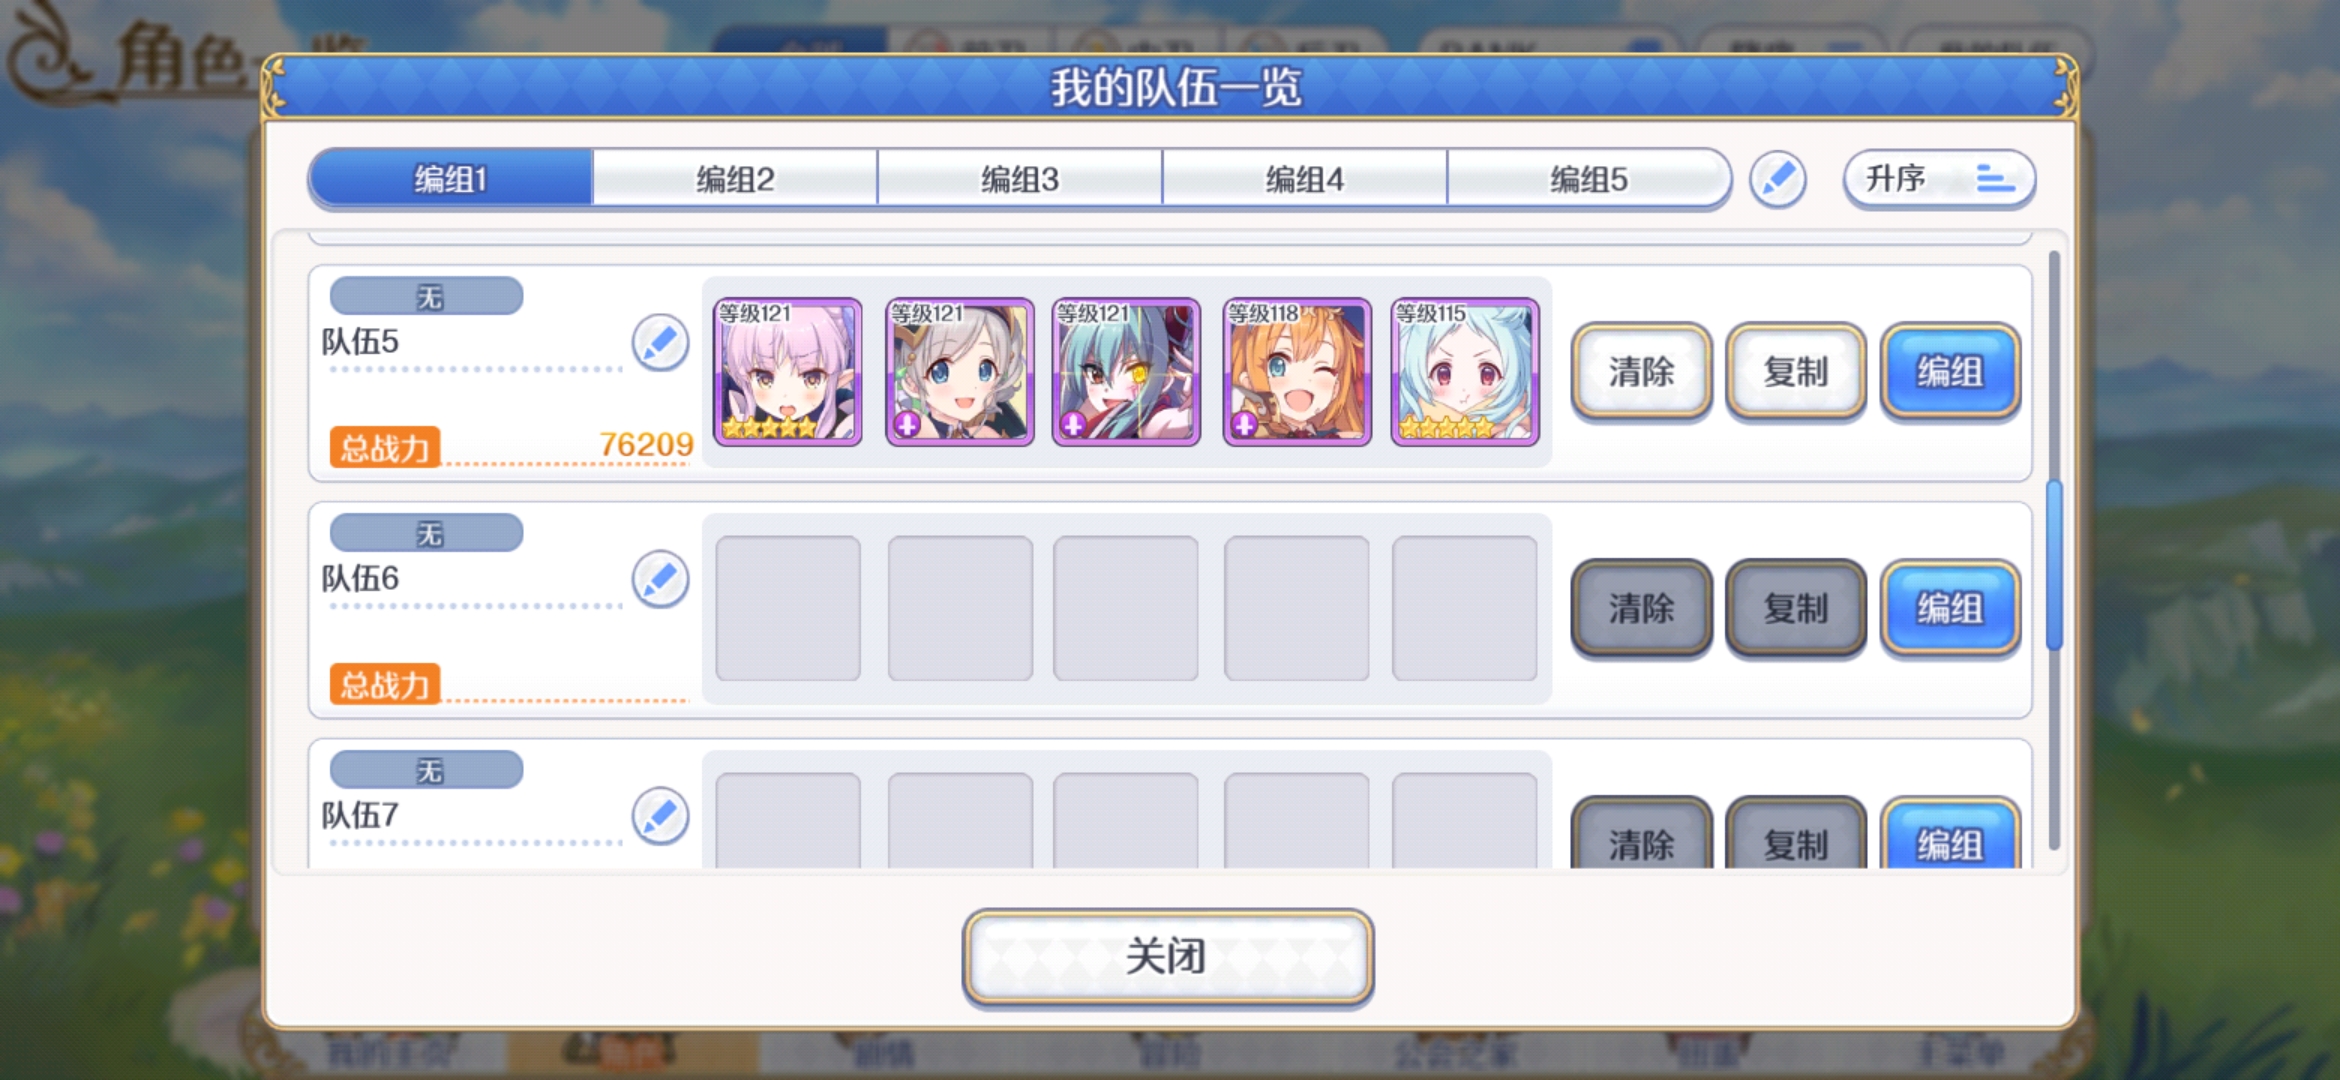
Task: Click 复制 for 队伍5
Action: [x=1796, y=372]
